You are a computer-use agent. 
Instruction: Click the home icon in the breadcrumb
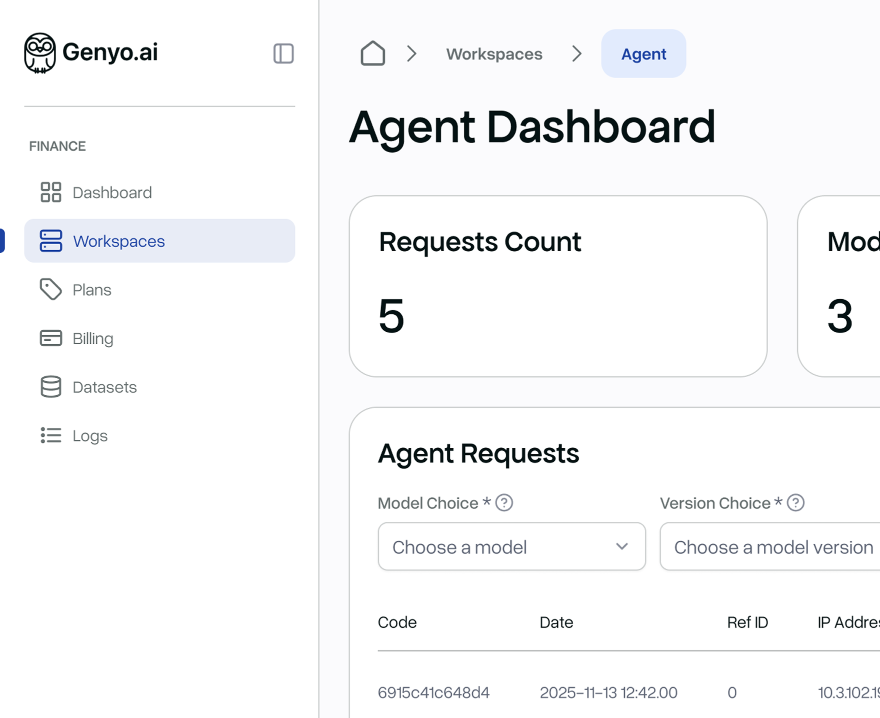(x=372, y=53)
